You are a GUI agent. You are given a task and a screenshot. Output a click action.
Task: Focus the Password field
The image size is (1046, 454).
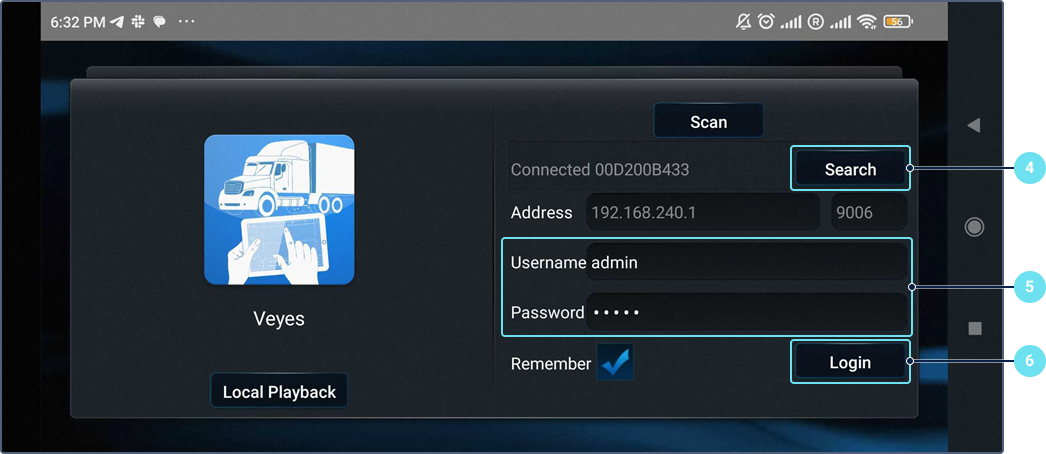tap(746, 312)
